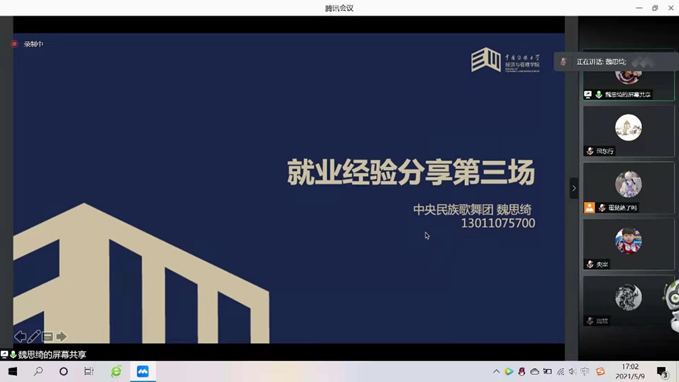Select the participant tile with orange host icon
The width and height of the screenshot is (679, 382).
coord(628,188)
